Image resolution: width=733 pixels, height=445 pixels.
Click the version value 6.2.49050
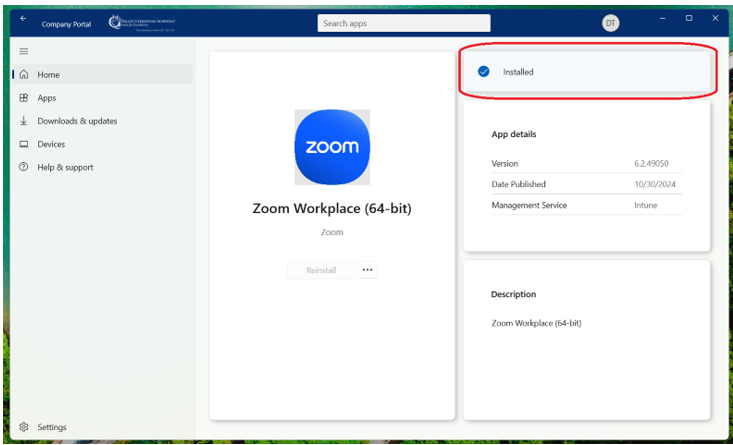pyautogui.click(x=651, y=164)
